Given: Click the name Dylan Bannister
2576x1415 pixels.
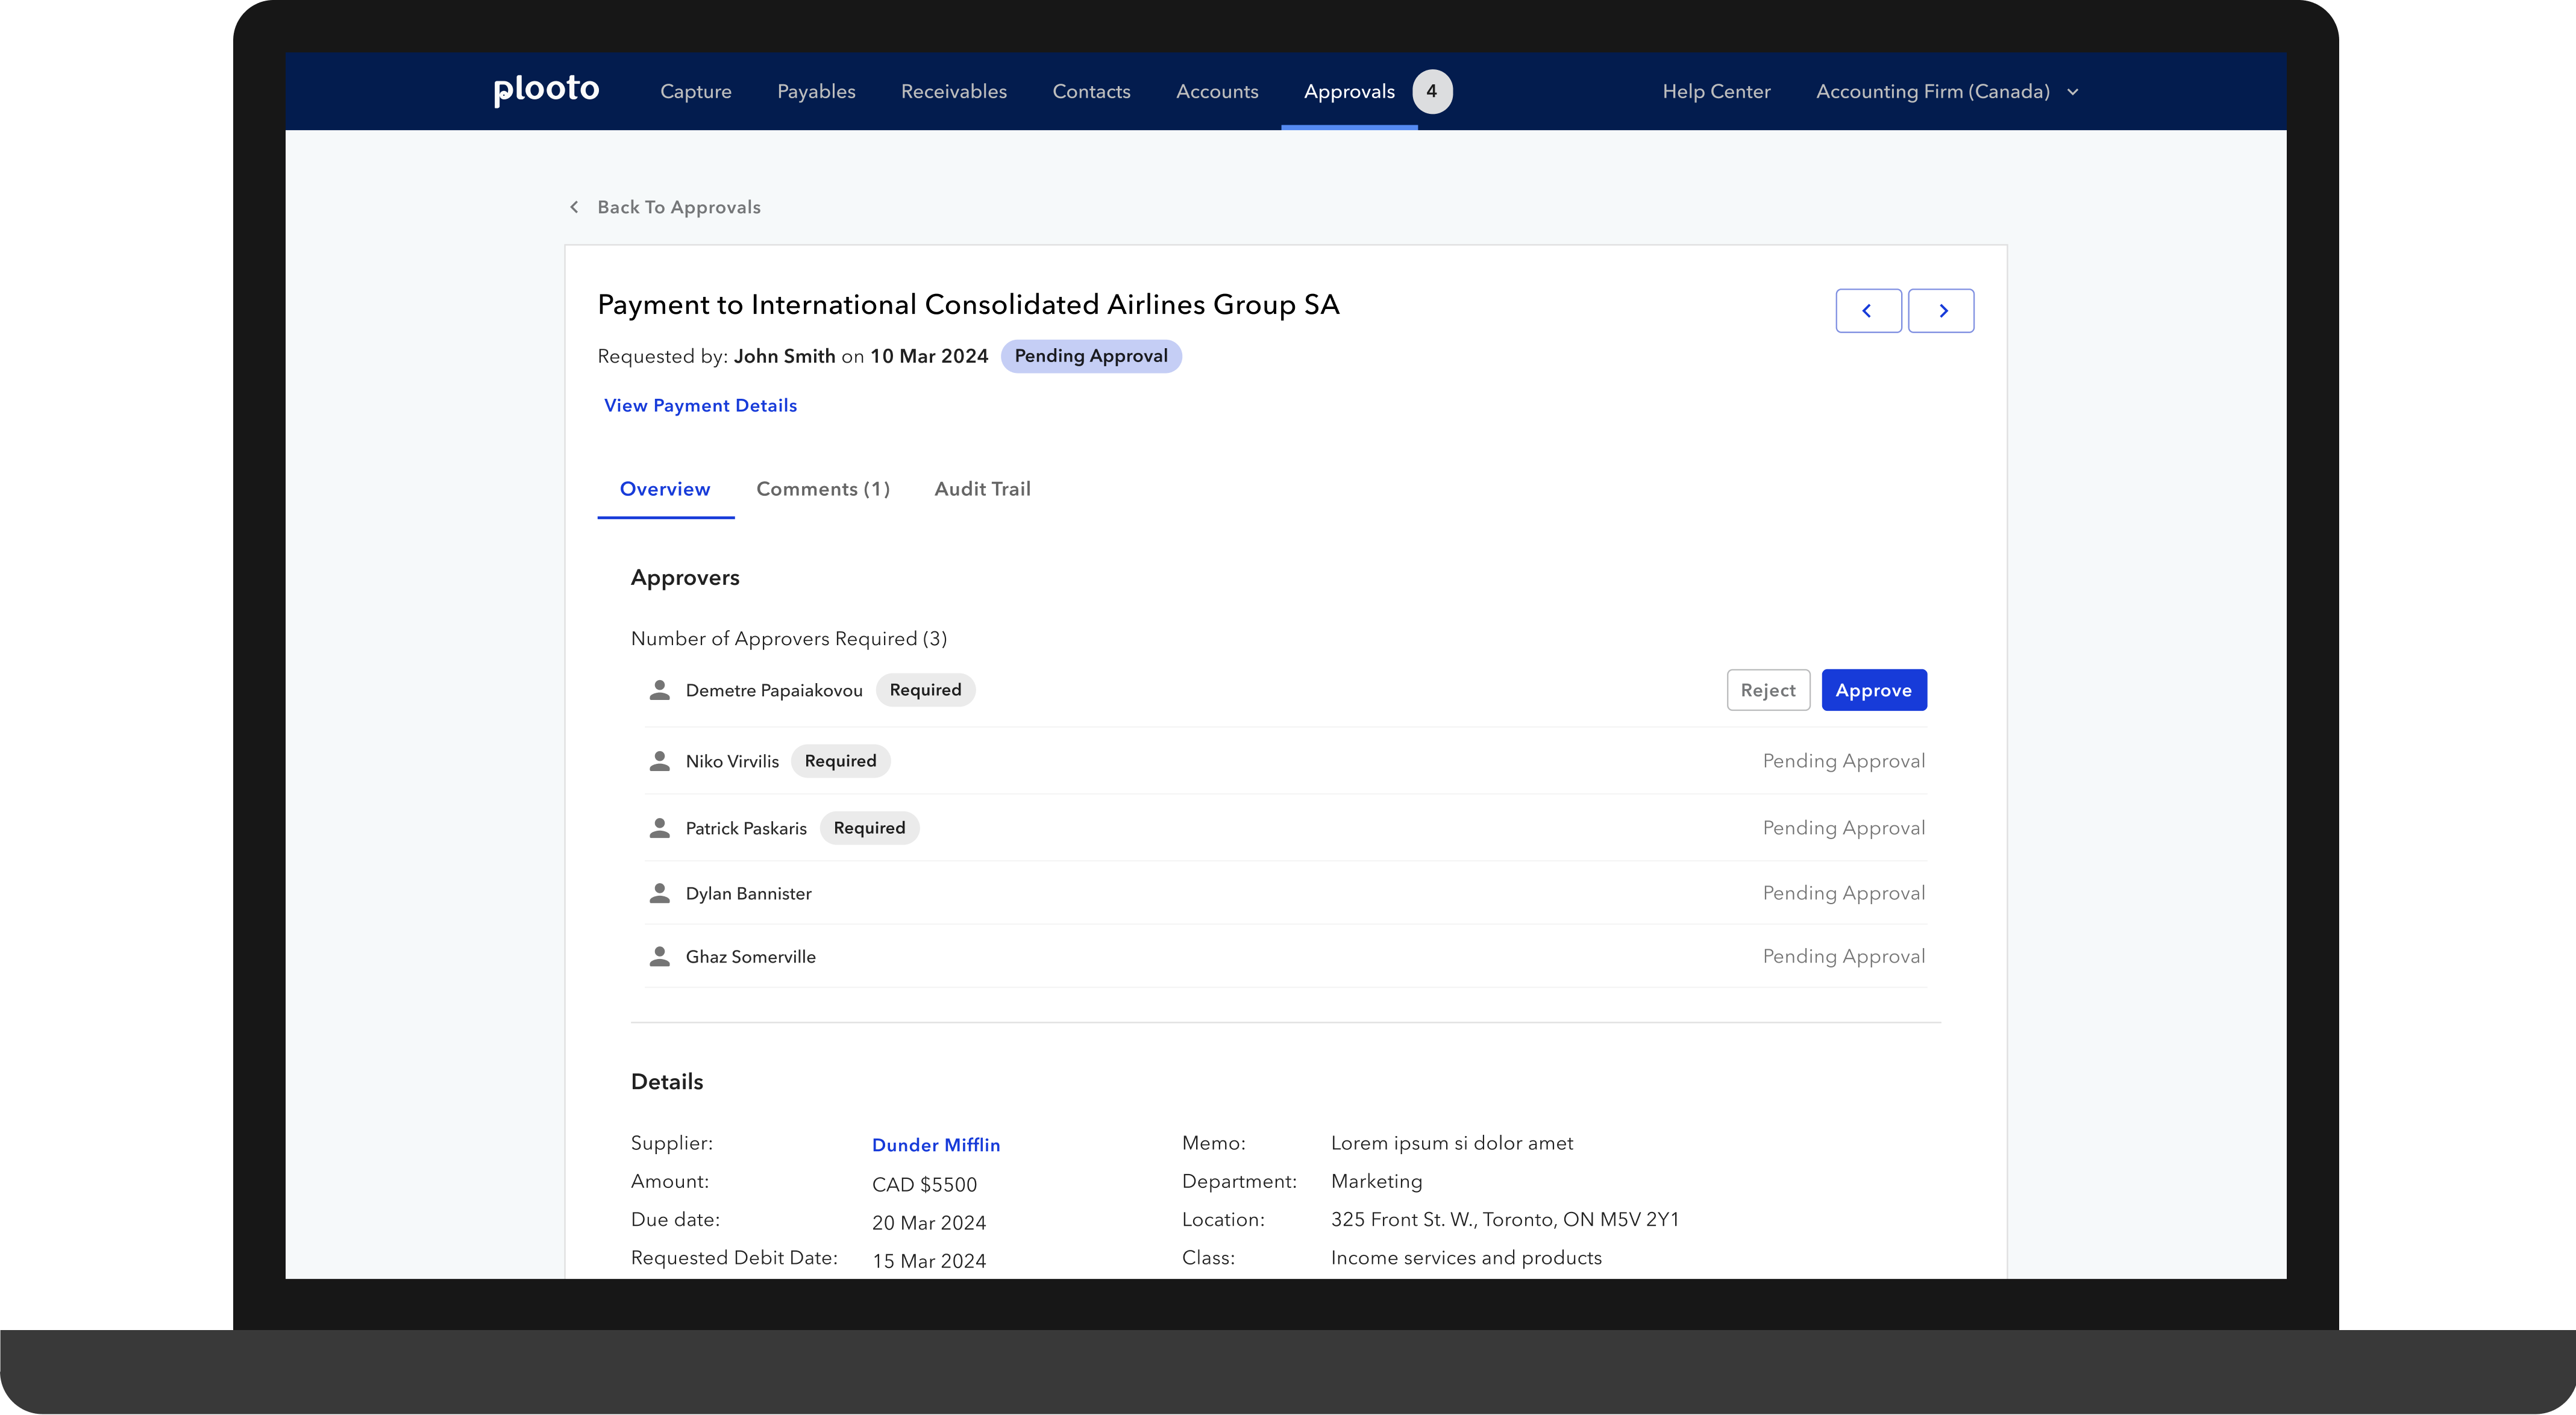Looking at the screenshot, I should pos(749,894).
